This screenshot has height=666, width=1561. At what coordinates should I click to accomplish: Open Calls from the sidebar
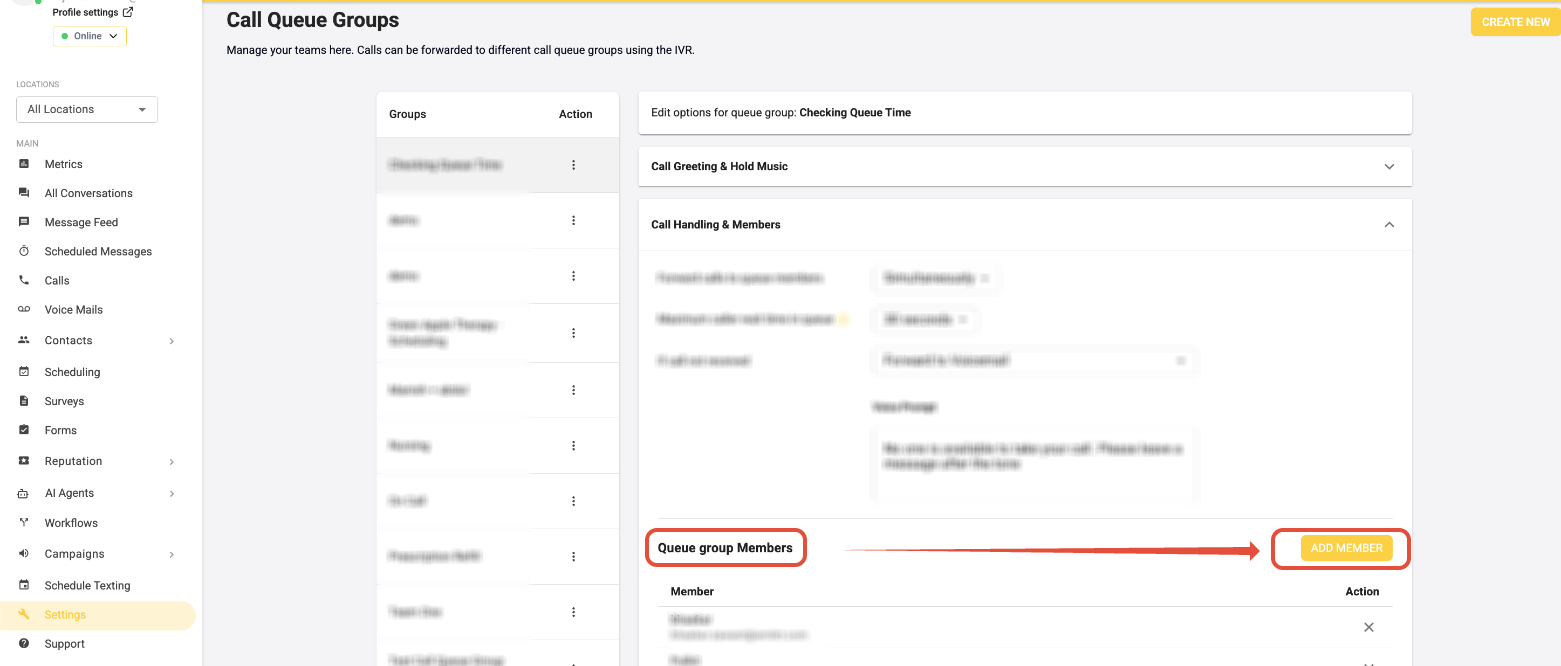tap(57, 281)
